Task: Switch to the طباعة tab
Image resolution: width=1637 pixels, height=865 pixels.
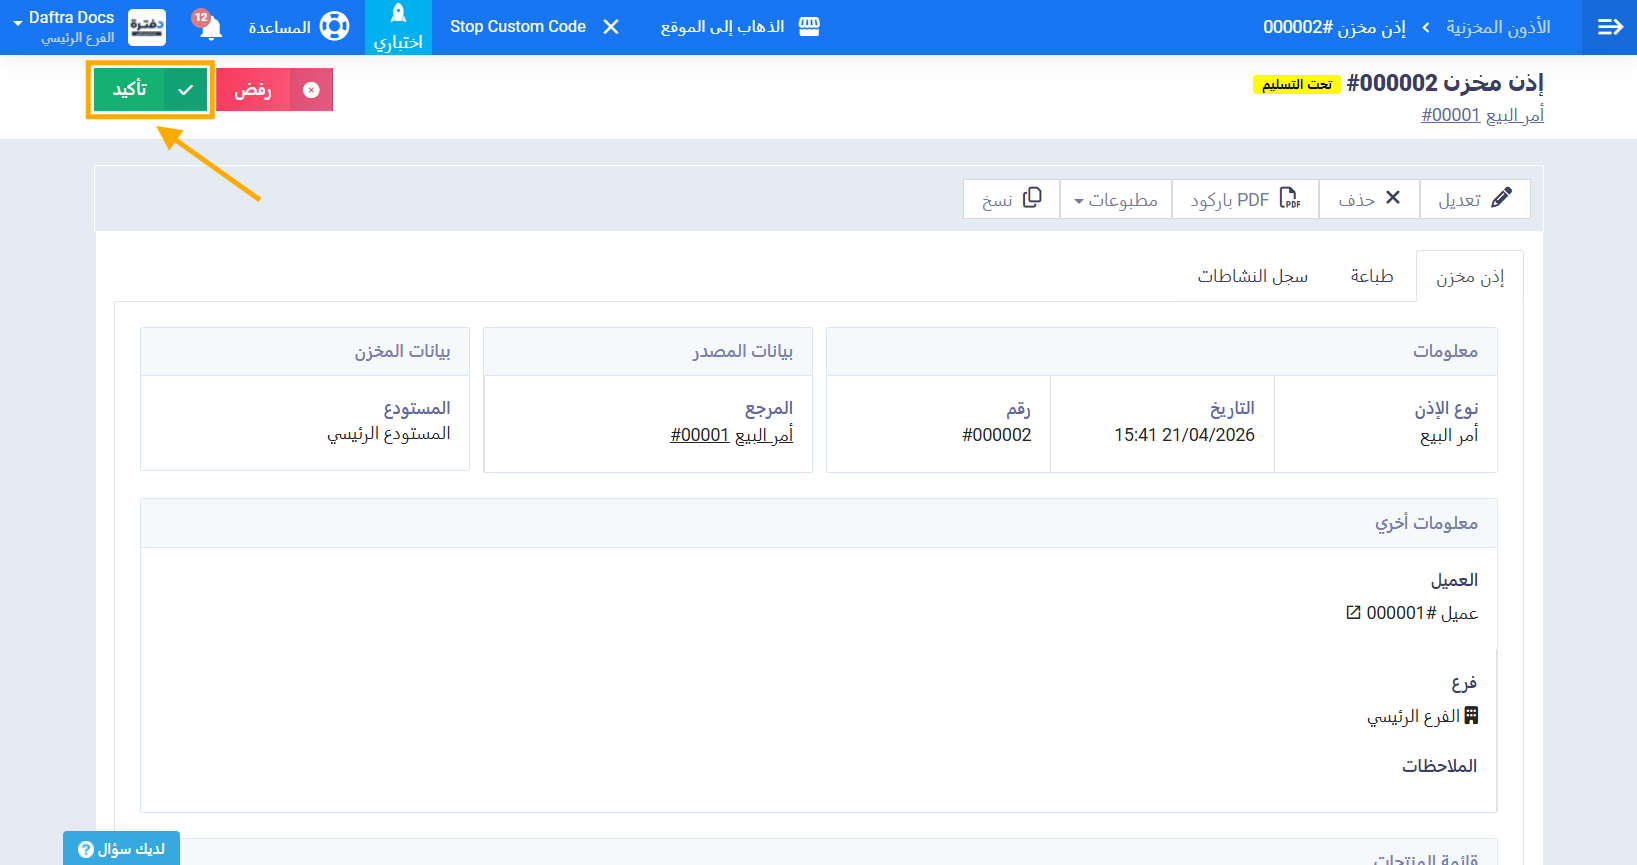Action: click(1371, 276)
